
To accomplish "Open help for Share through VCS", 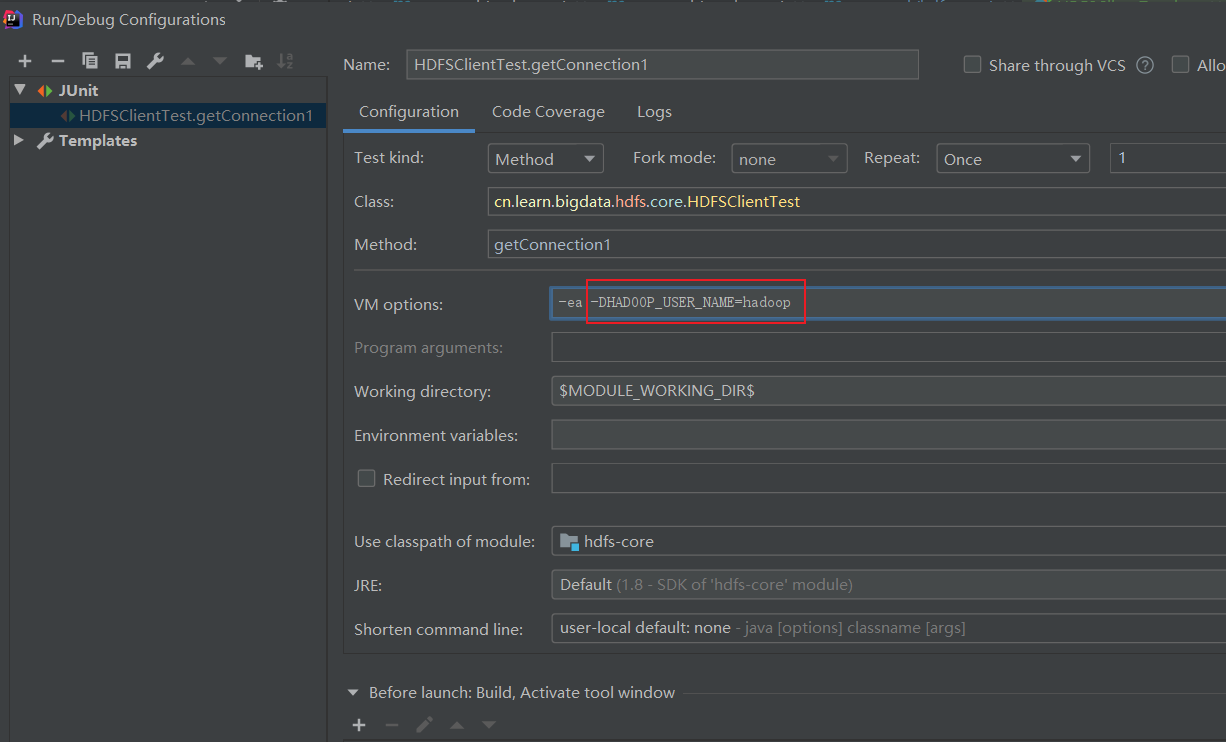I will click(x=1145, y=65).
